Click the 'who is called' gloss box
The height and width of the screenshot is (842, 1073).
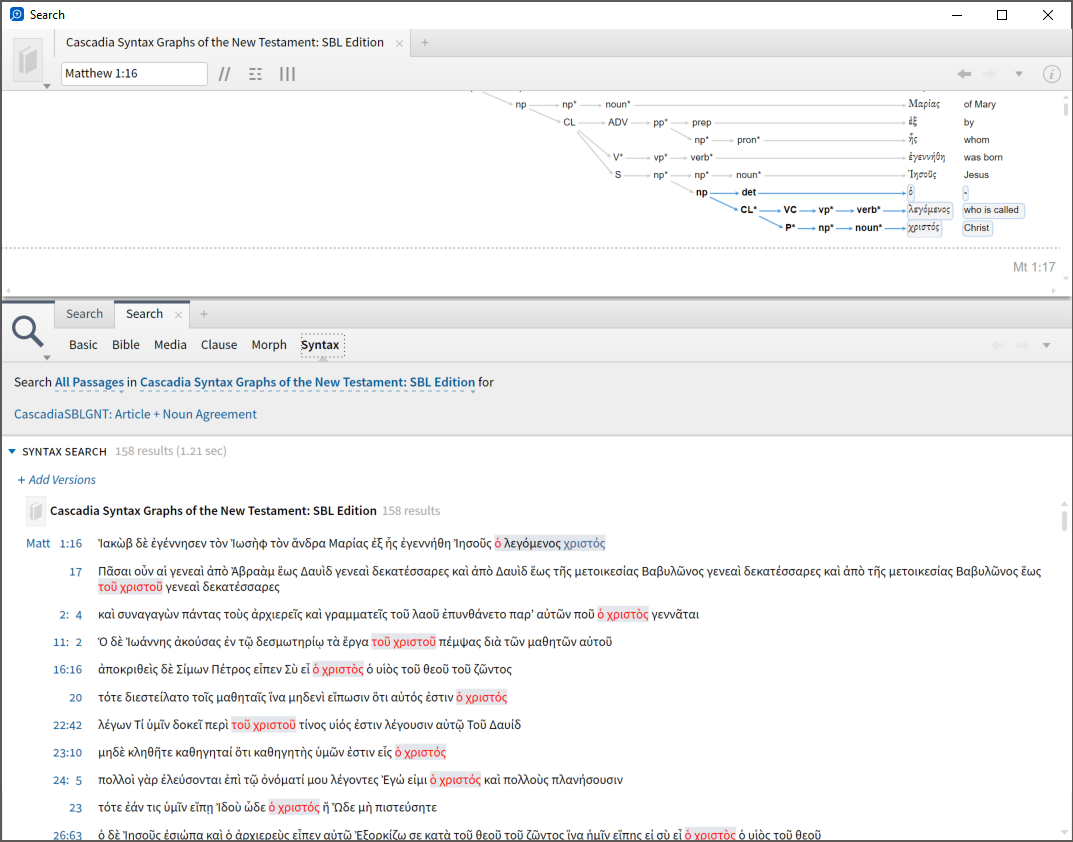click(x=992, y=210)
